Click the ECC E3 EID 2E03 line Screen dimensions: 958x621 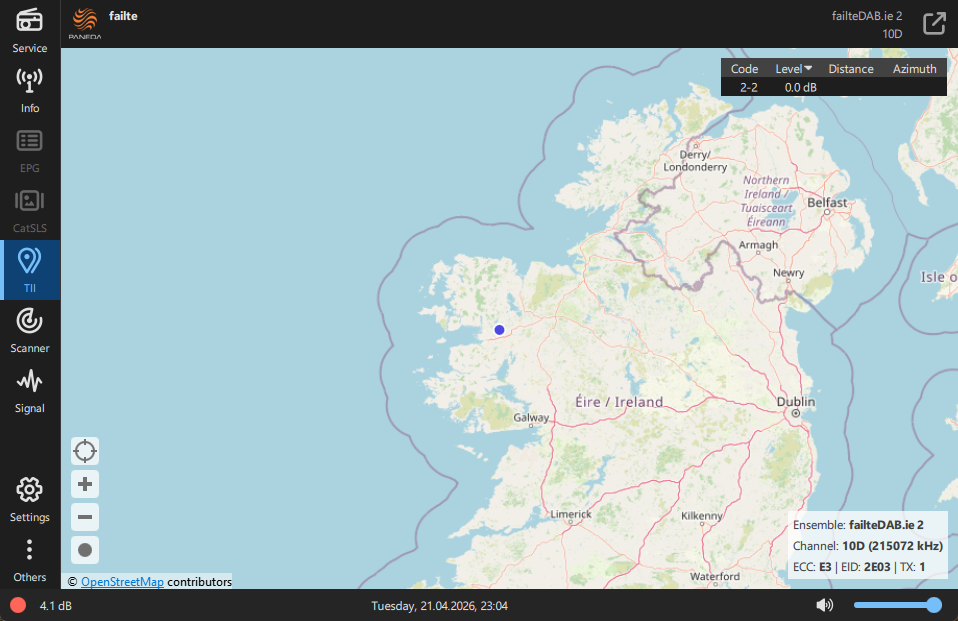tap(858, 567)
